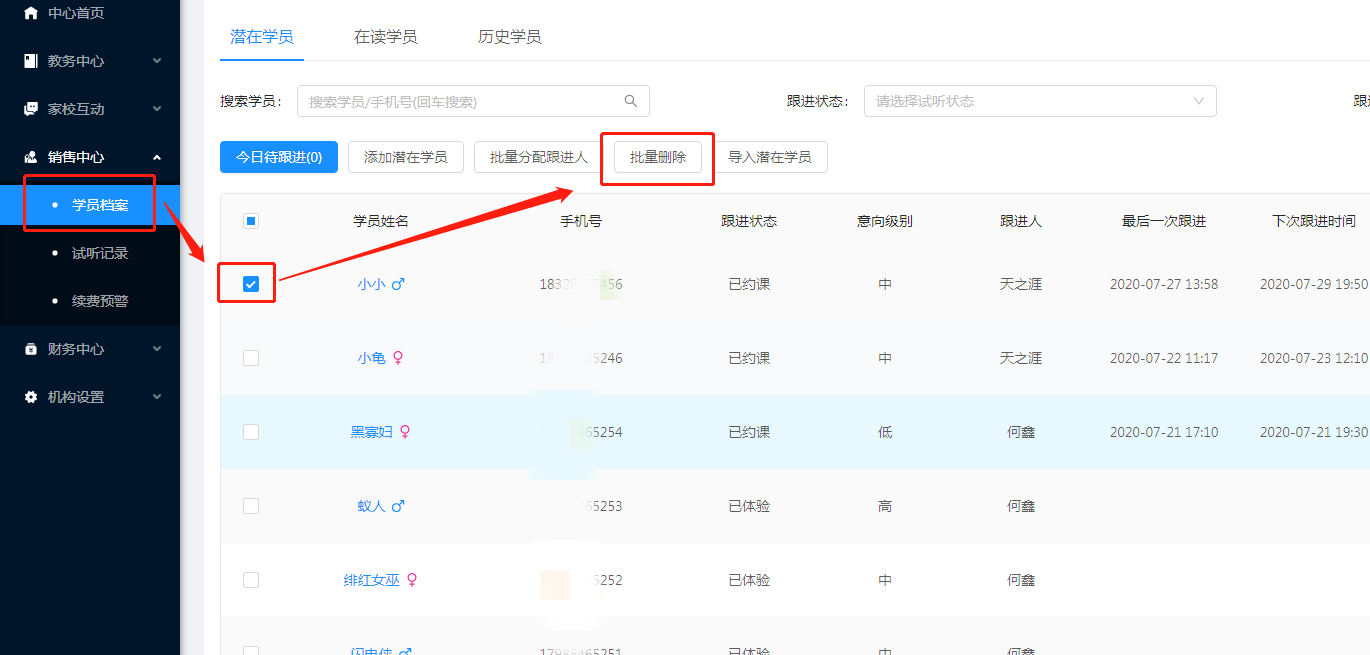
Task: Click the chat icon beside 家校互动
Action: tap(31, 109)
